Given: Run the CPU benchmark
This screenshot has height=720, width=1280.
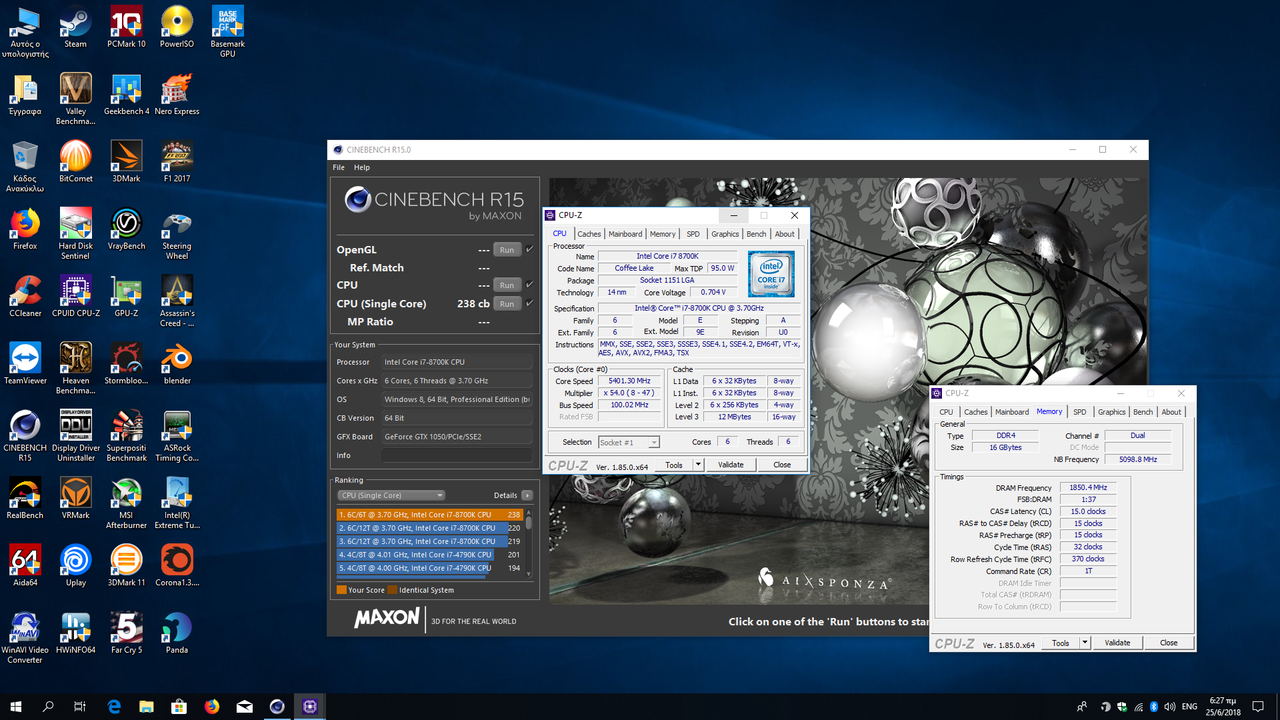Looking at the screenshot, I should click(507, 285).
